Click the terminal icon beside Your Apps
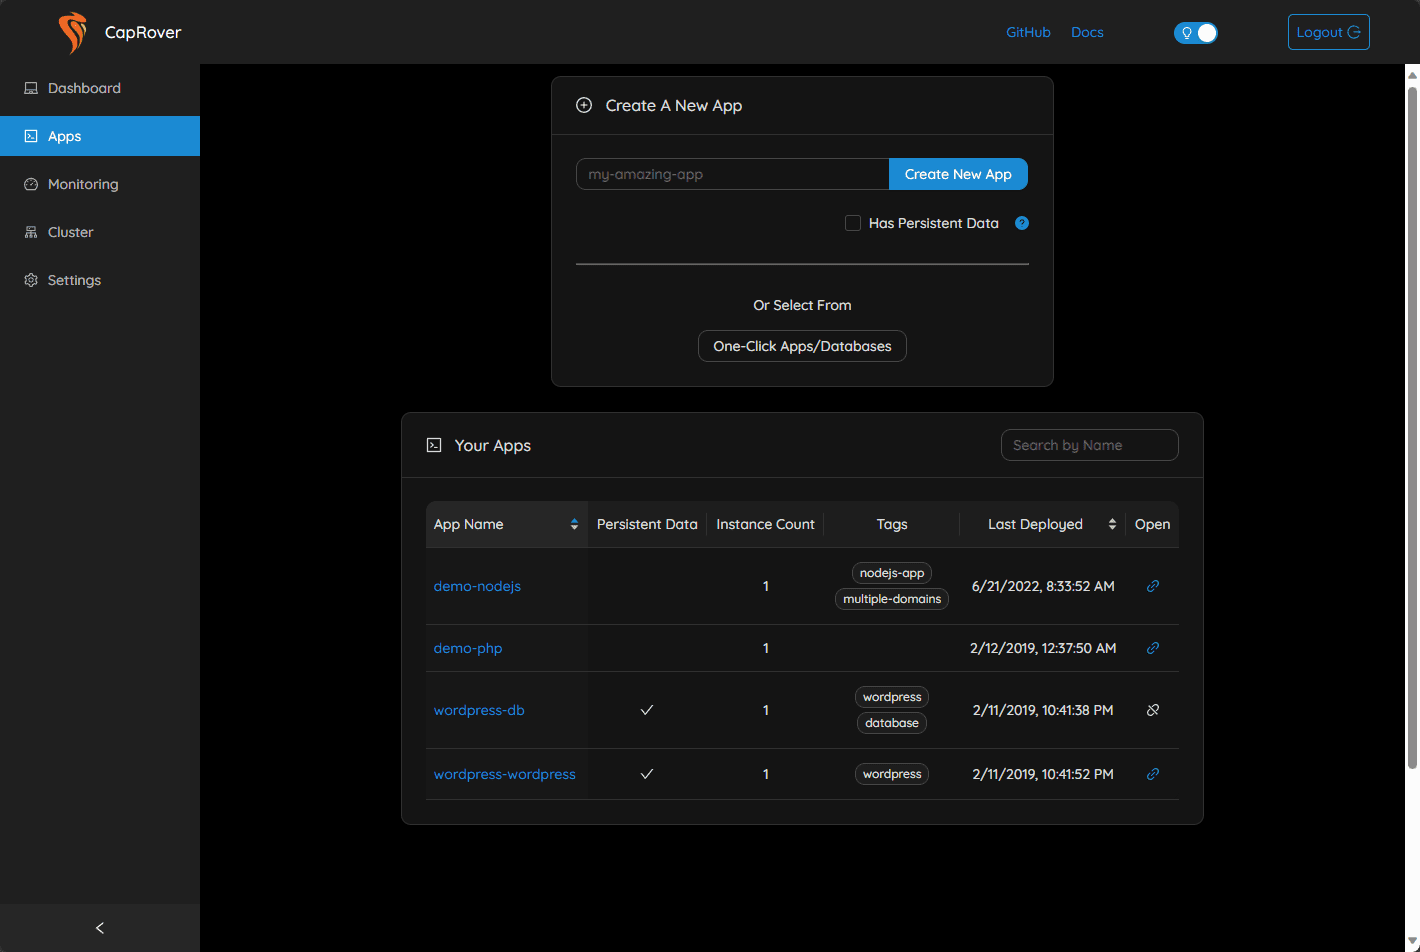The height and width of the screenshot is (952, 1420). click(434, 445)
